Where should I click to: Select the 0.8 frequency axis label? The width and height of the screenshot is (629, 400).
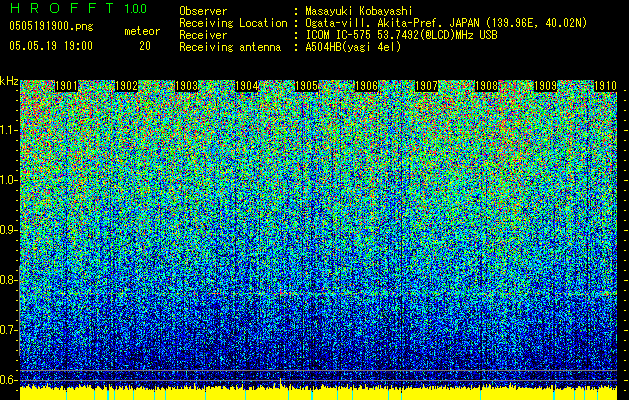9,280
